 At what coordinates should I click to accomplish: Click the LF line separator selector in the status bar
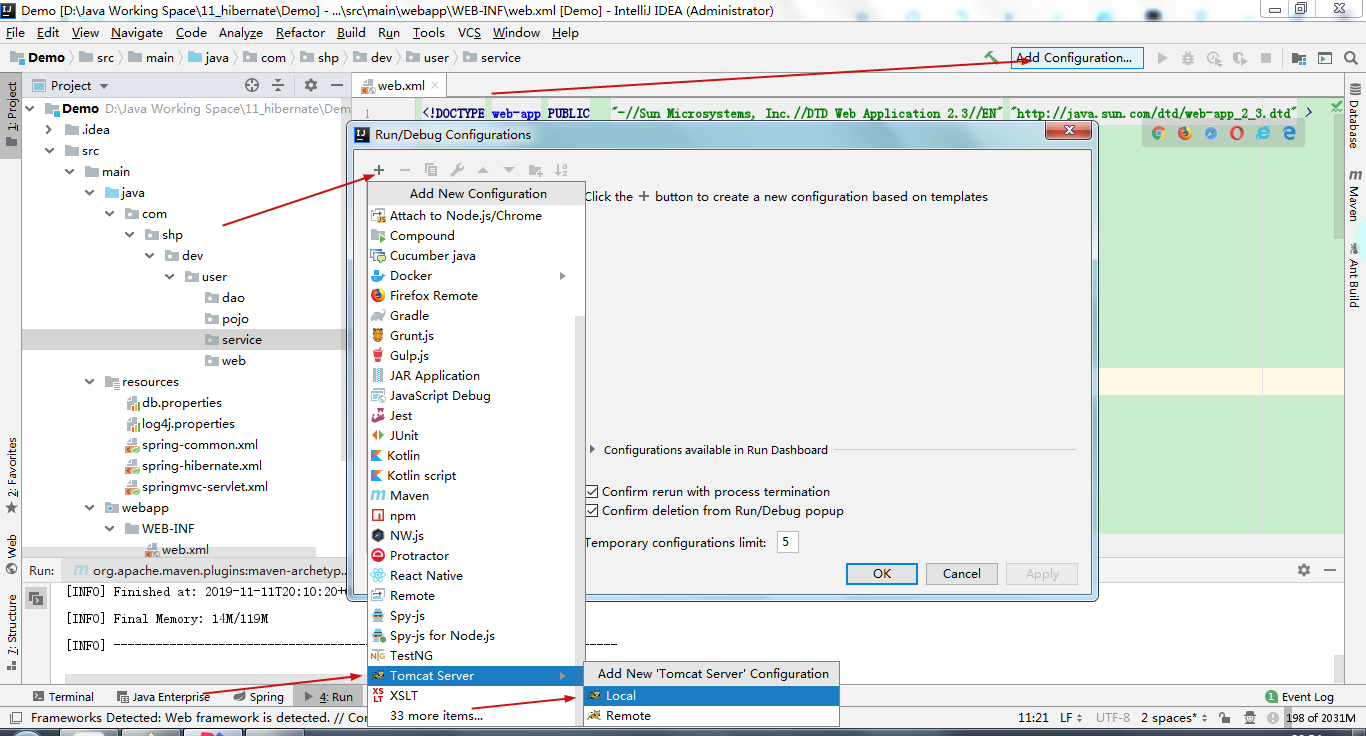(x=1070, y=718)
